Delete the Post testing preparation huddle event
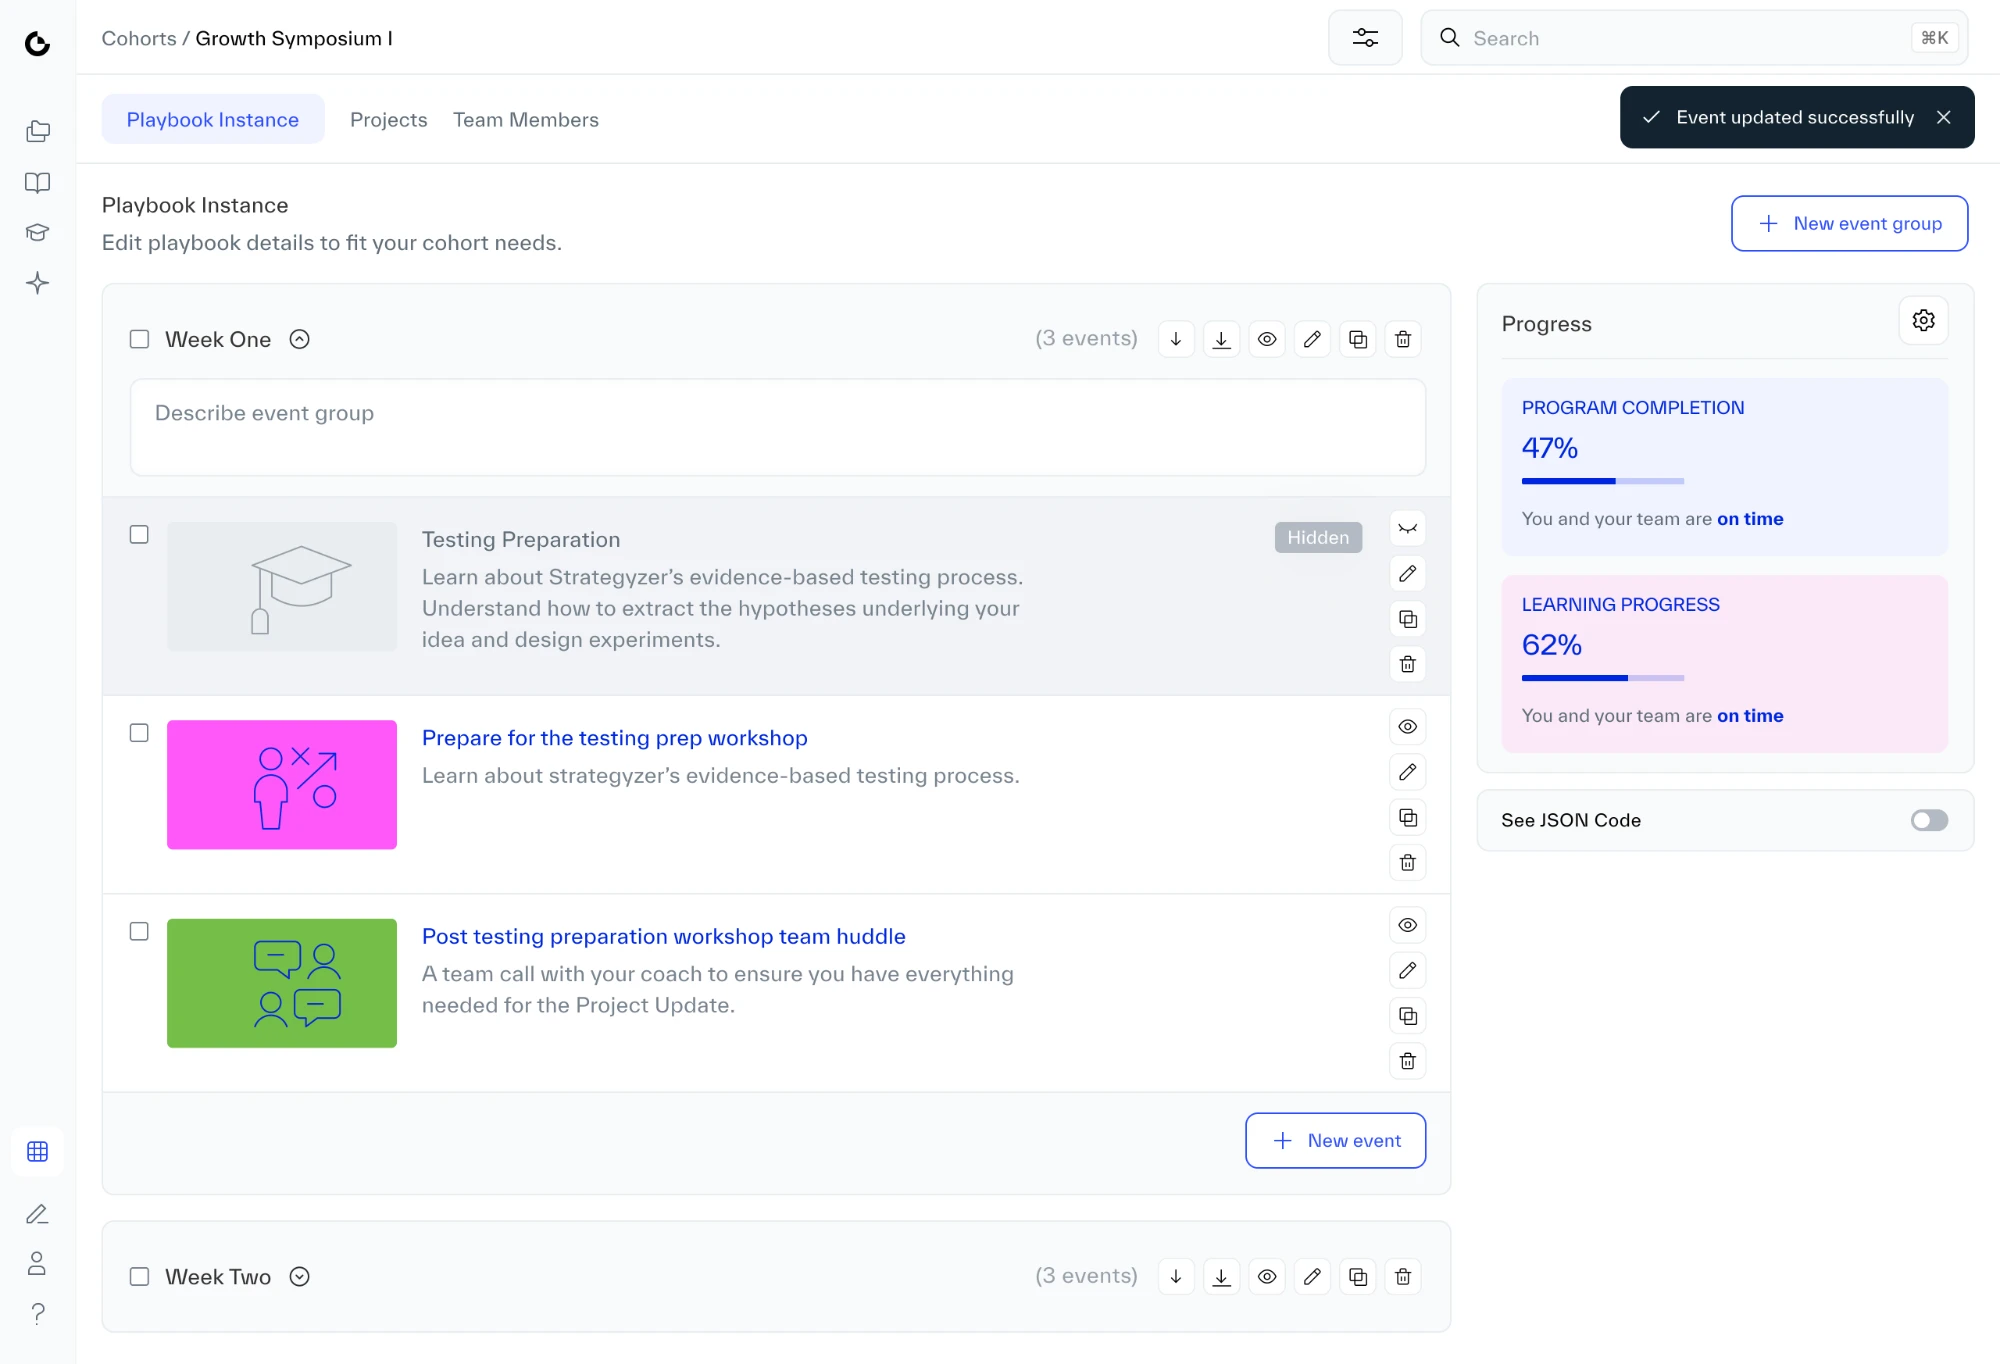The width and height of the screenshot is (2000, 1364). tap(1408, 1061)
